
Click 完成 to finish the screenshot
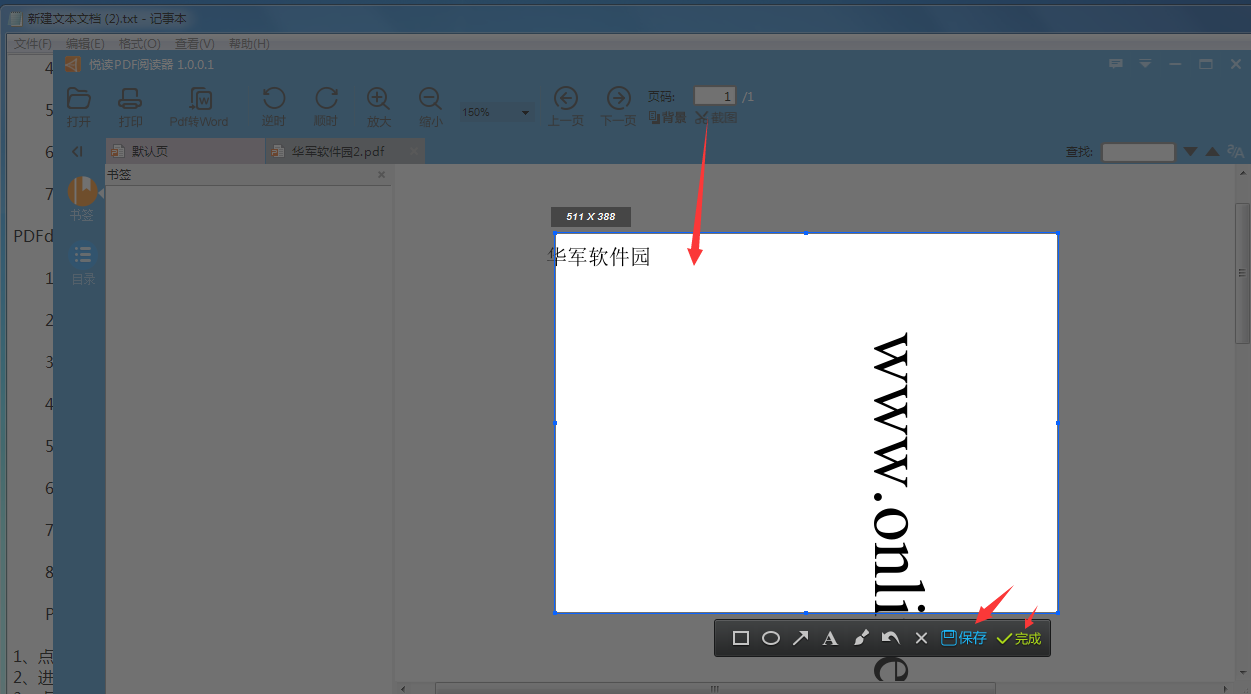click(1019, 638)
